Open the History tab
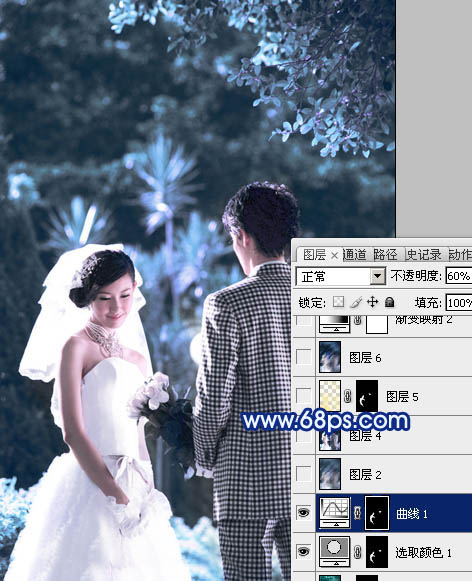 [424, 255]
